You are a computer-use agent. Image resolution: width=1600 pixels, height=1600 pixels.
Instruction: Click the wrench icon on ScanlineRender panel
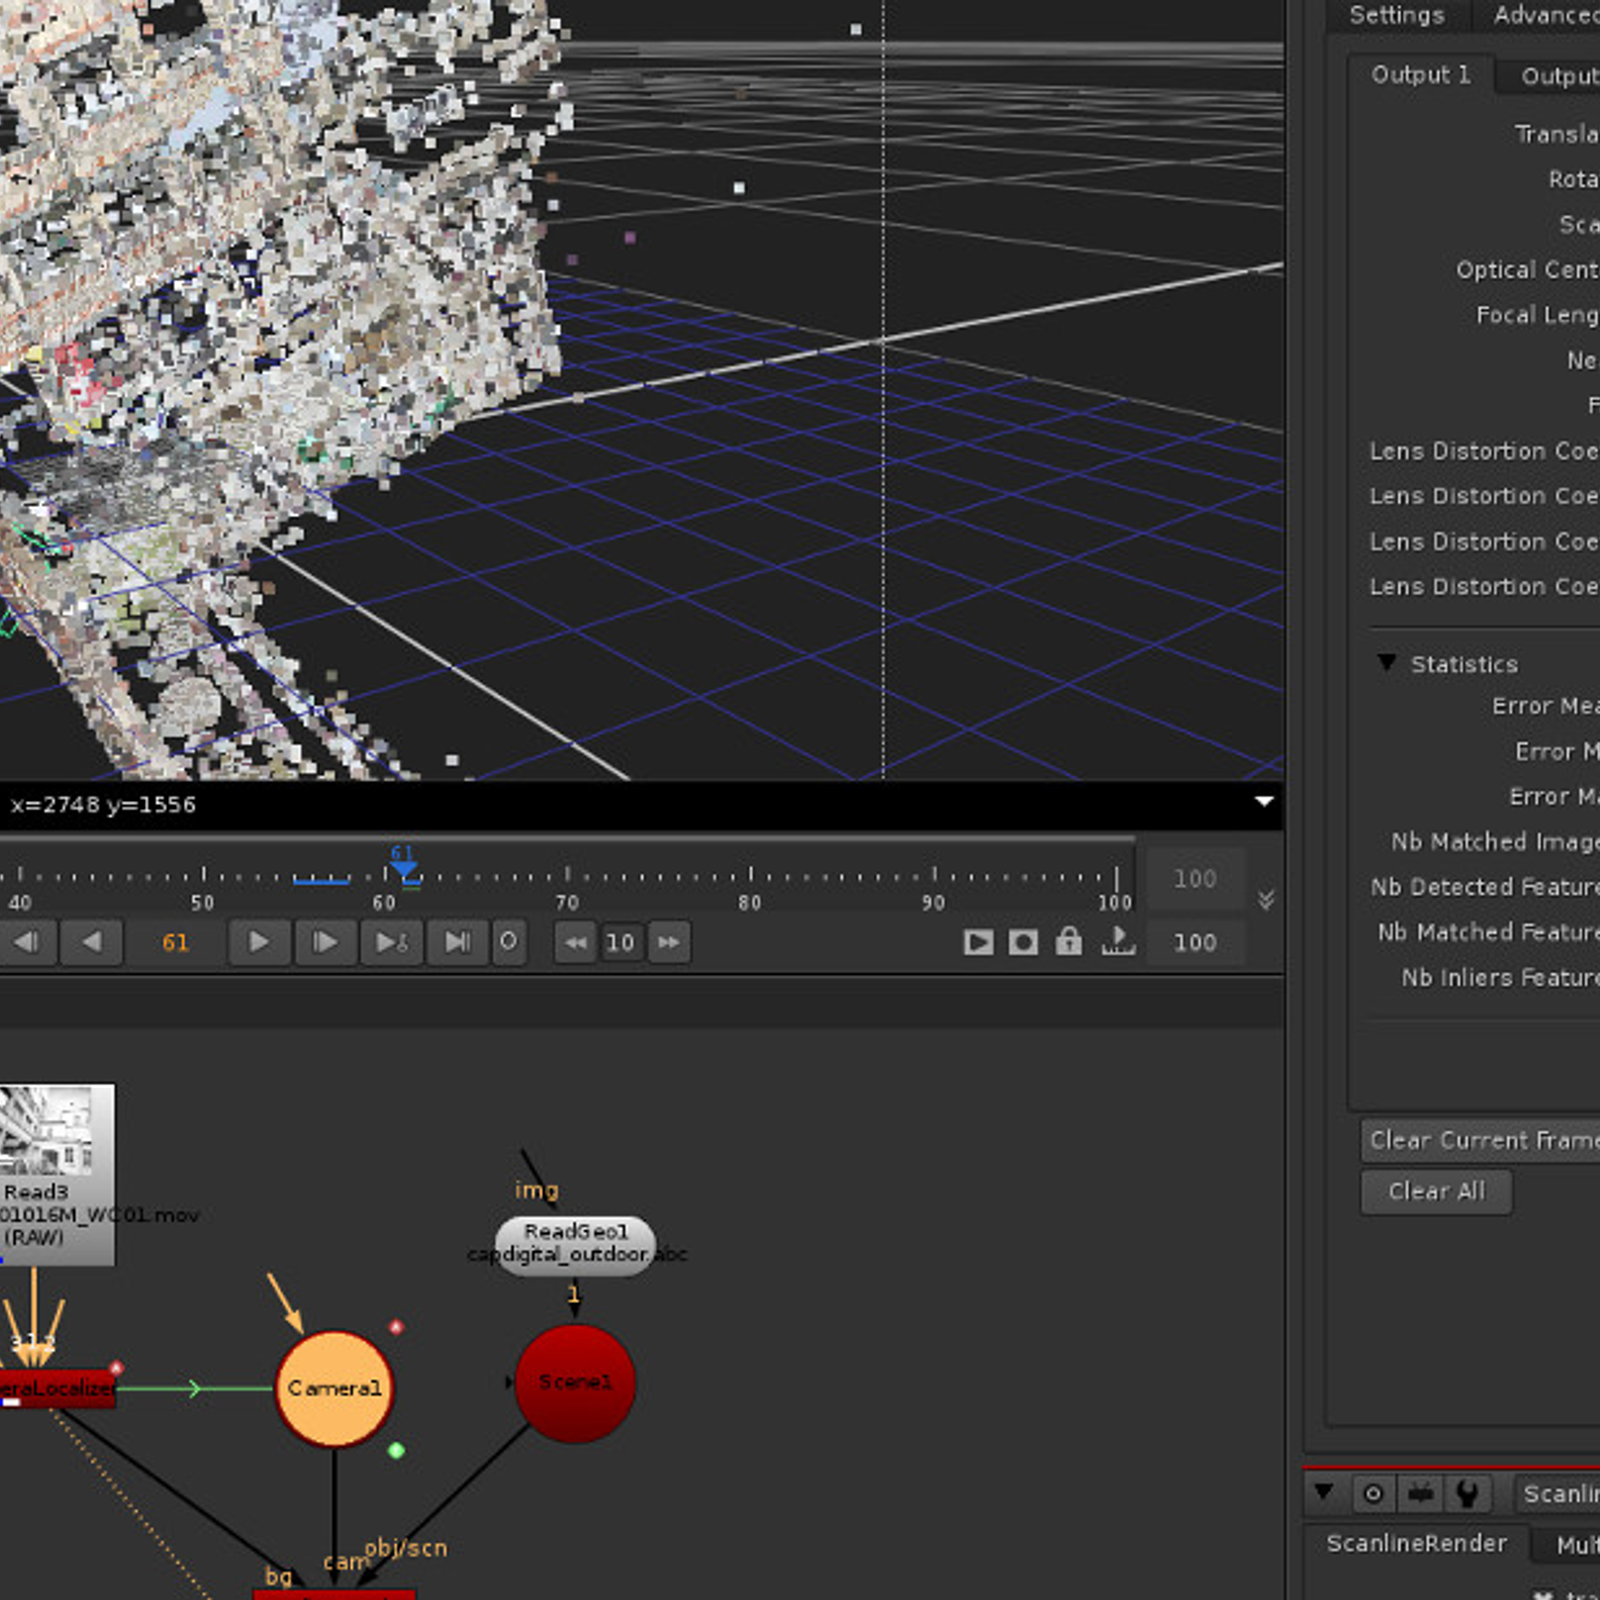click(x=1467, y=1494)
